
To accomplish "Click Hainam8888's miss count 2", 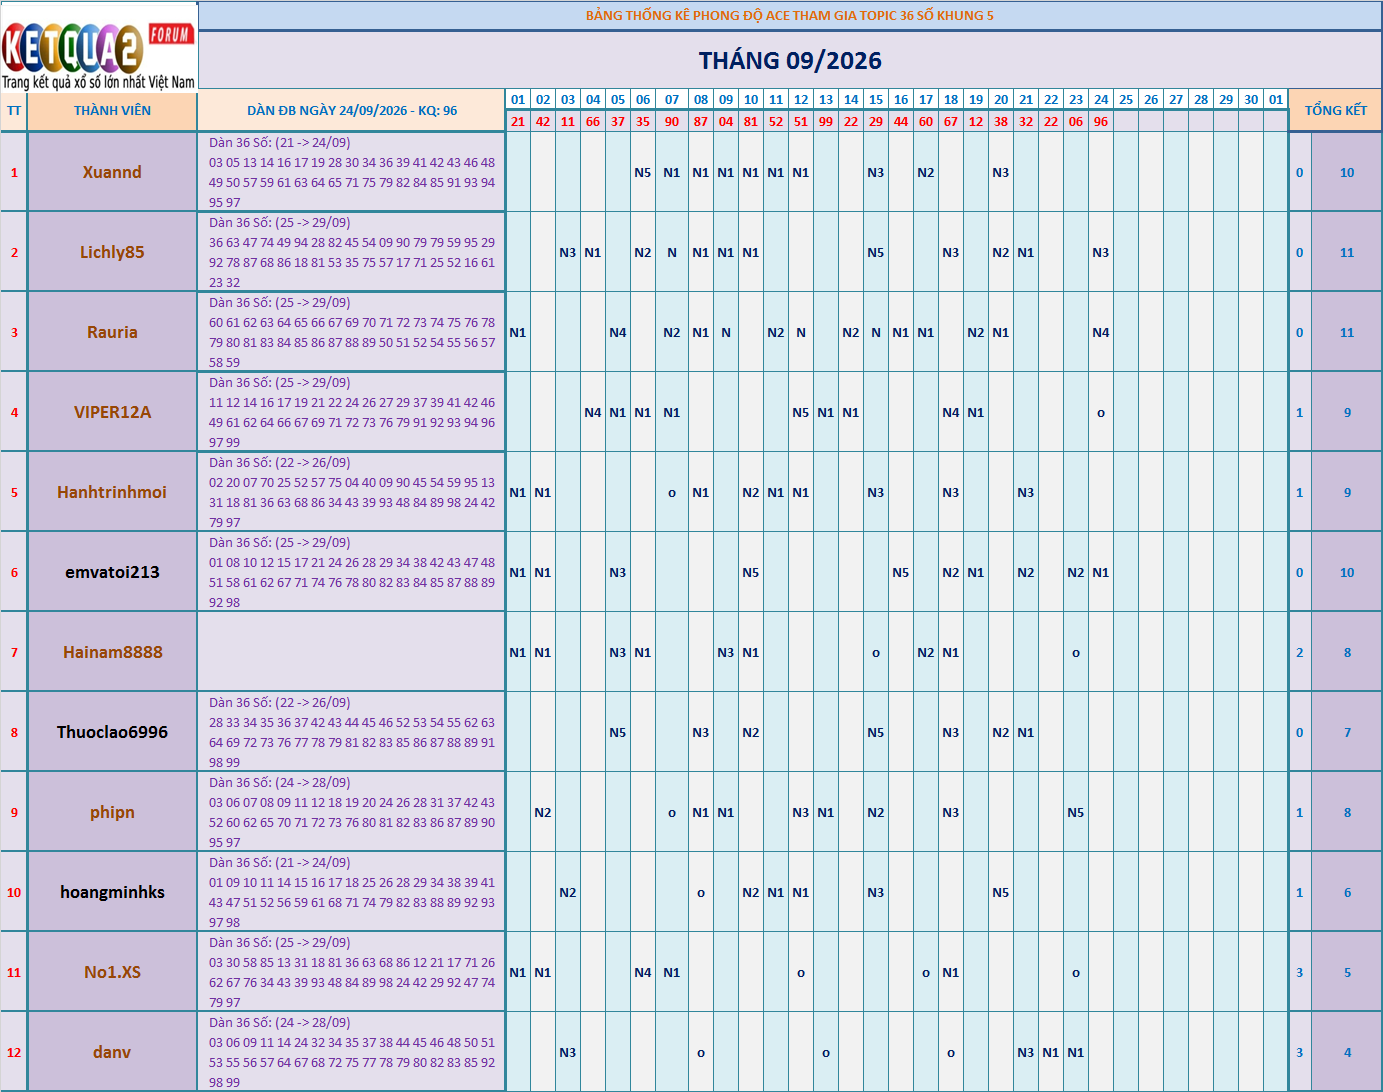I will [x=1300, y=652].
